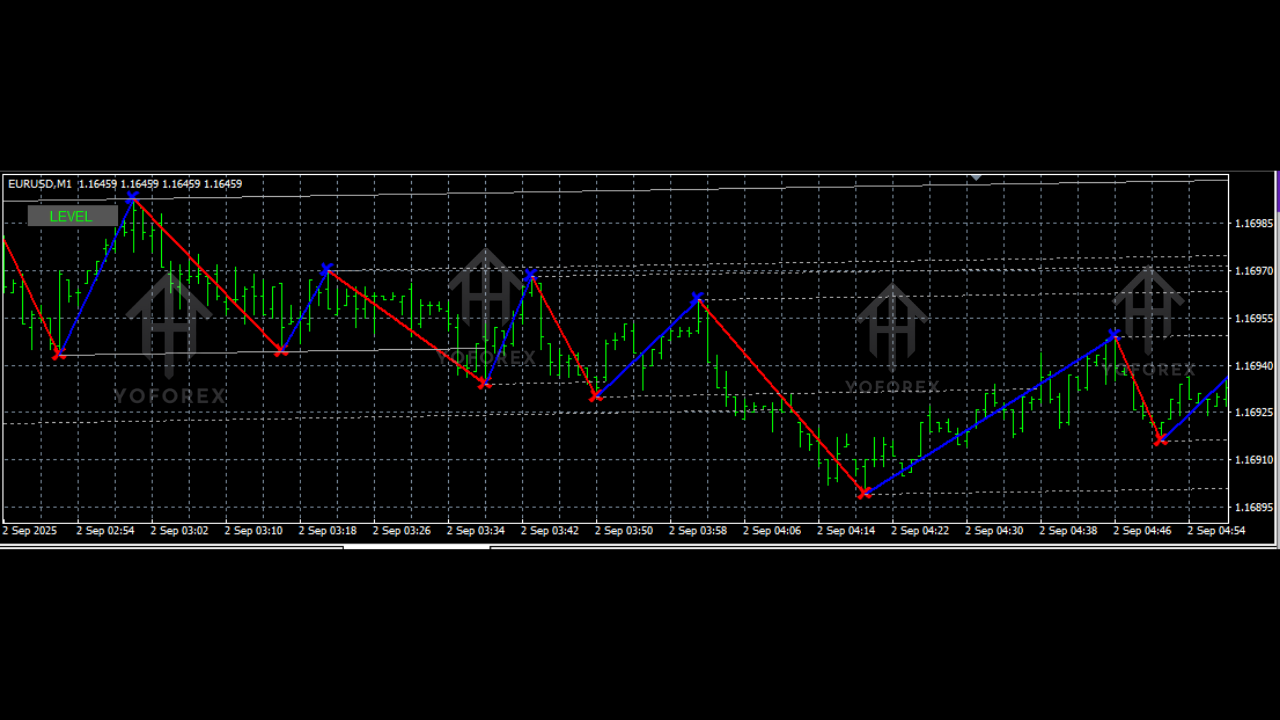The height and width of the screenshot is (720, 1280).
Task: Click the green LEVEL button
Action: pos(71,216)
